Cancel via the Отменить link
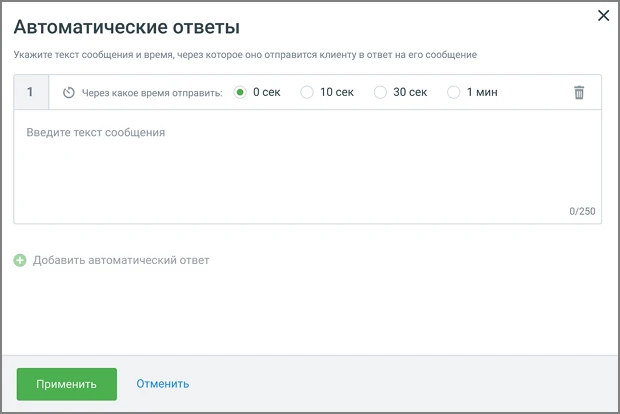This screenshot has width=620, height=414. tap(163, 384)
